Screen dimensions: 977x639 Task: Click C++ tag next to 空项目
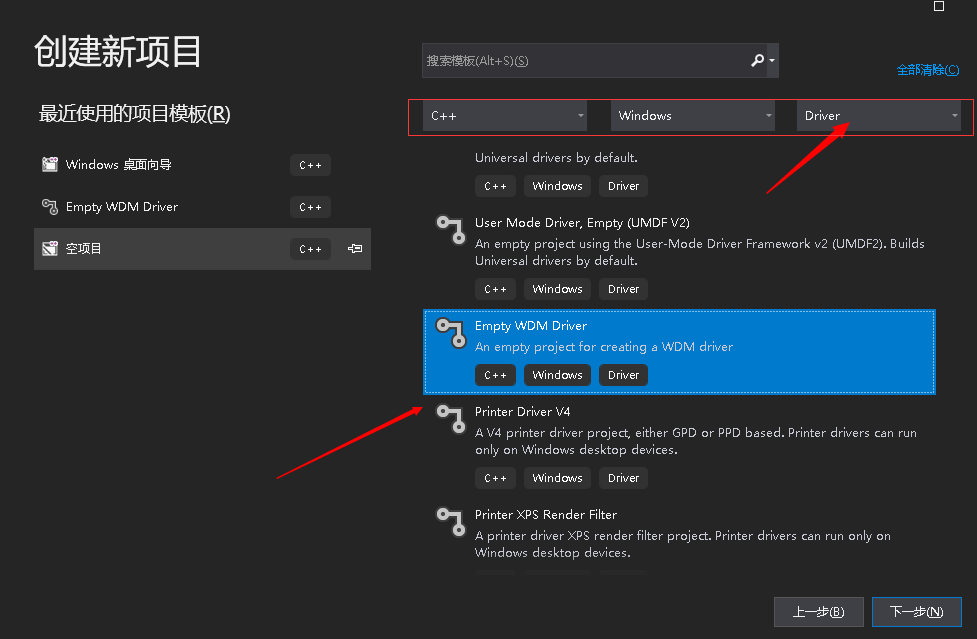(x=310, y=248)
